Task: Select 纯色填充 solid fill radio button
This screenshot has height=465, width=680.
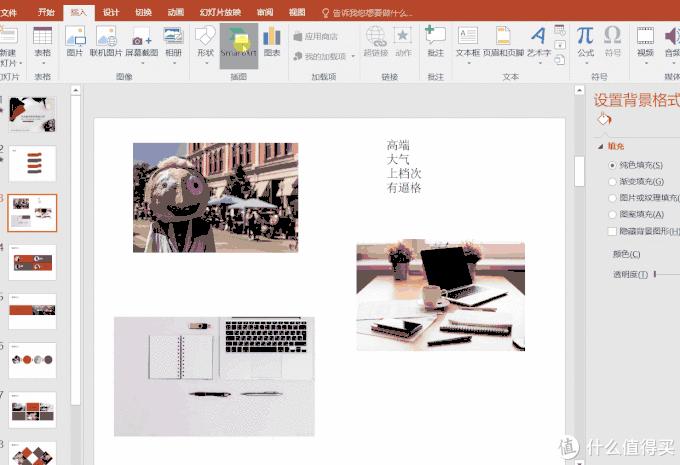Action: [x=612, y=165]
